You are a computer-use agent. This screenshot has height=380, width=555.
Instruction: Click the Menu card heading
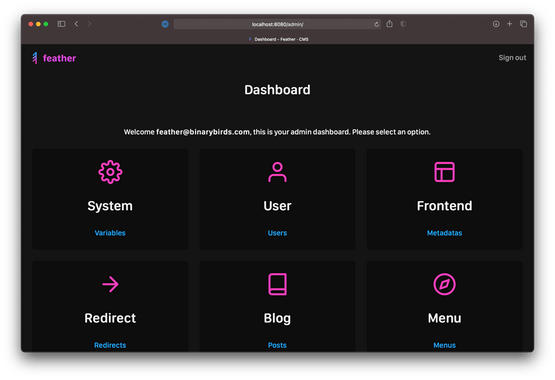point(445,318)
